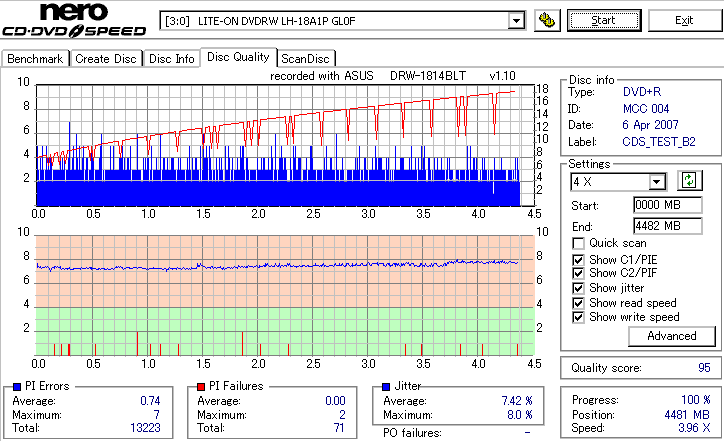The image size is (724, 441).
Task: Click the blue PI Errors legend square
Action: [17, 387]
